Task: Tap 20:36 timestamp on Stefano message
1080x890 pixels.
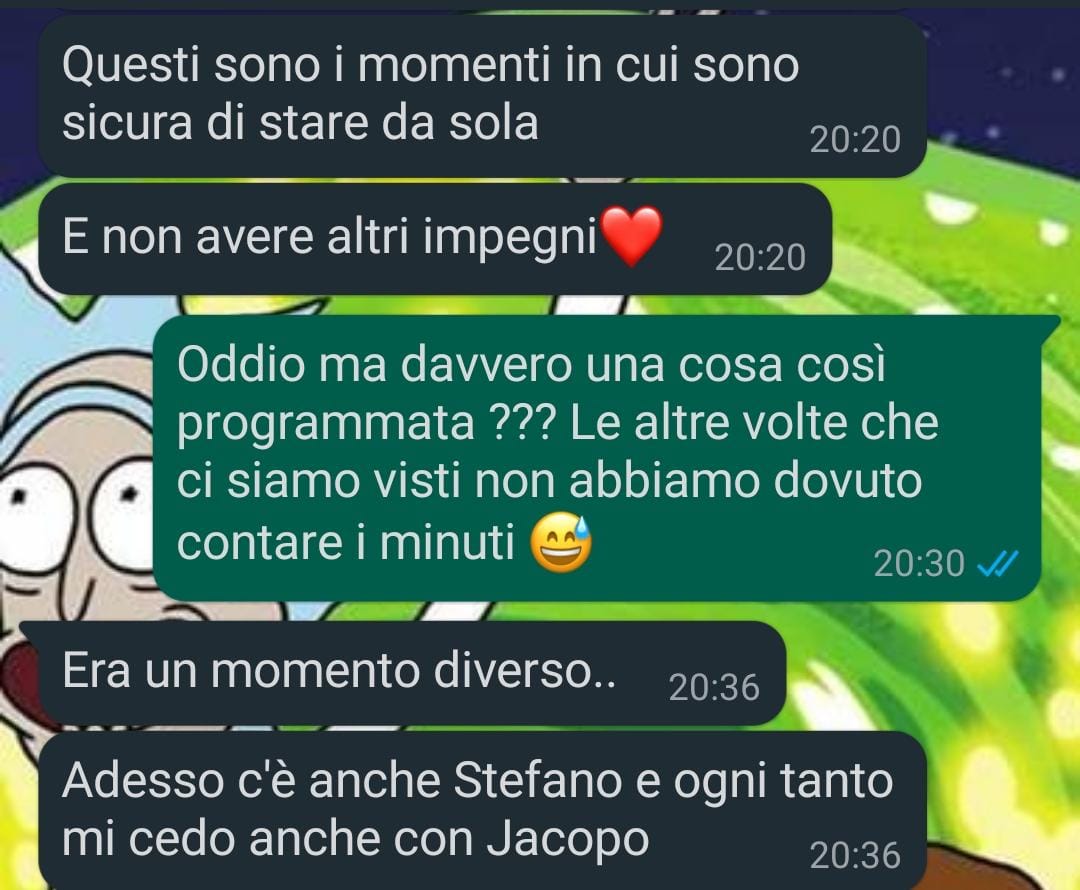Action: (x=855, y=856)
